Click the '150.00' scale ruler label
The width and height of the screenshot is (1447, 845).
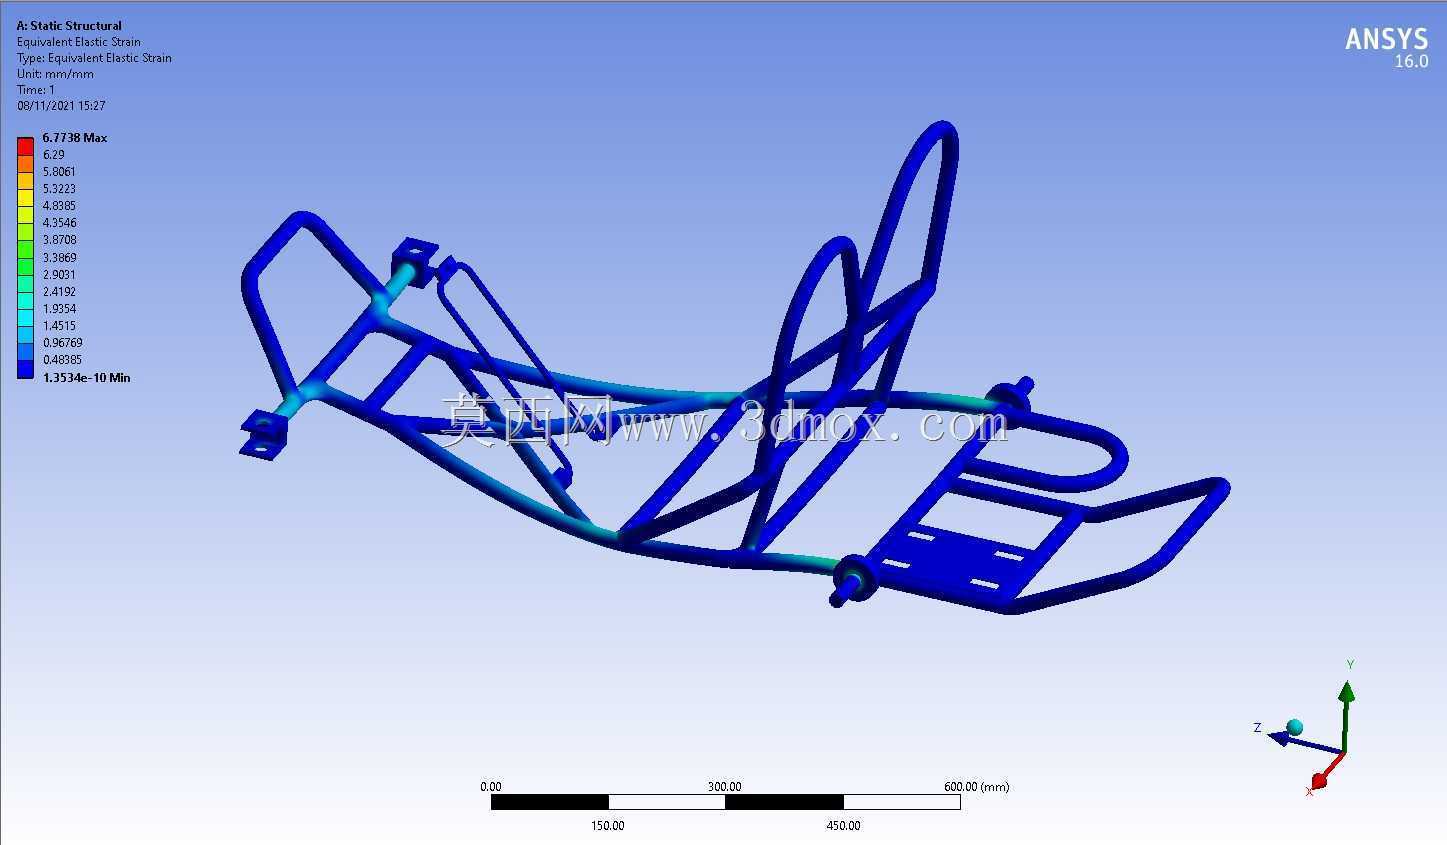(608, 826)
